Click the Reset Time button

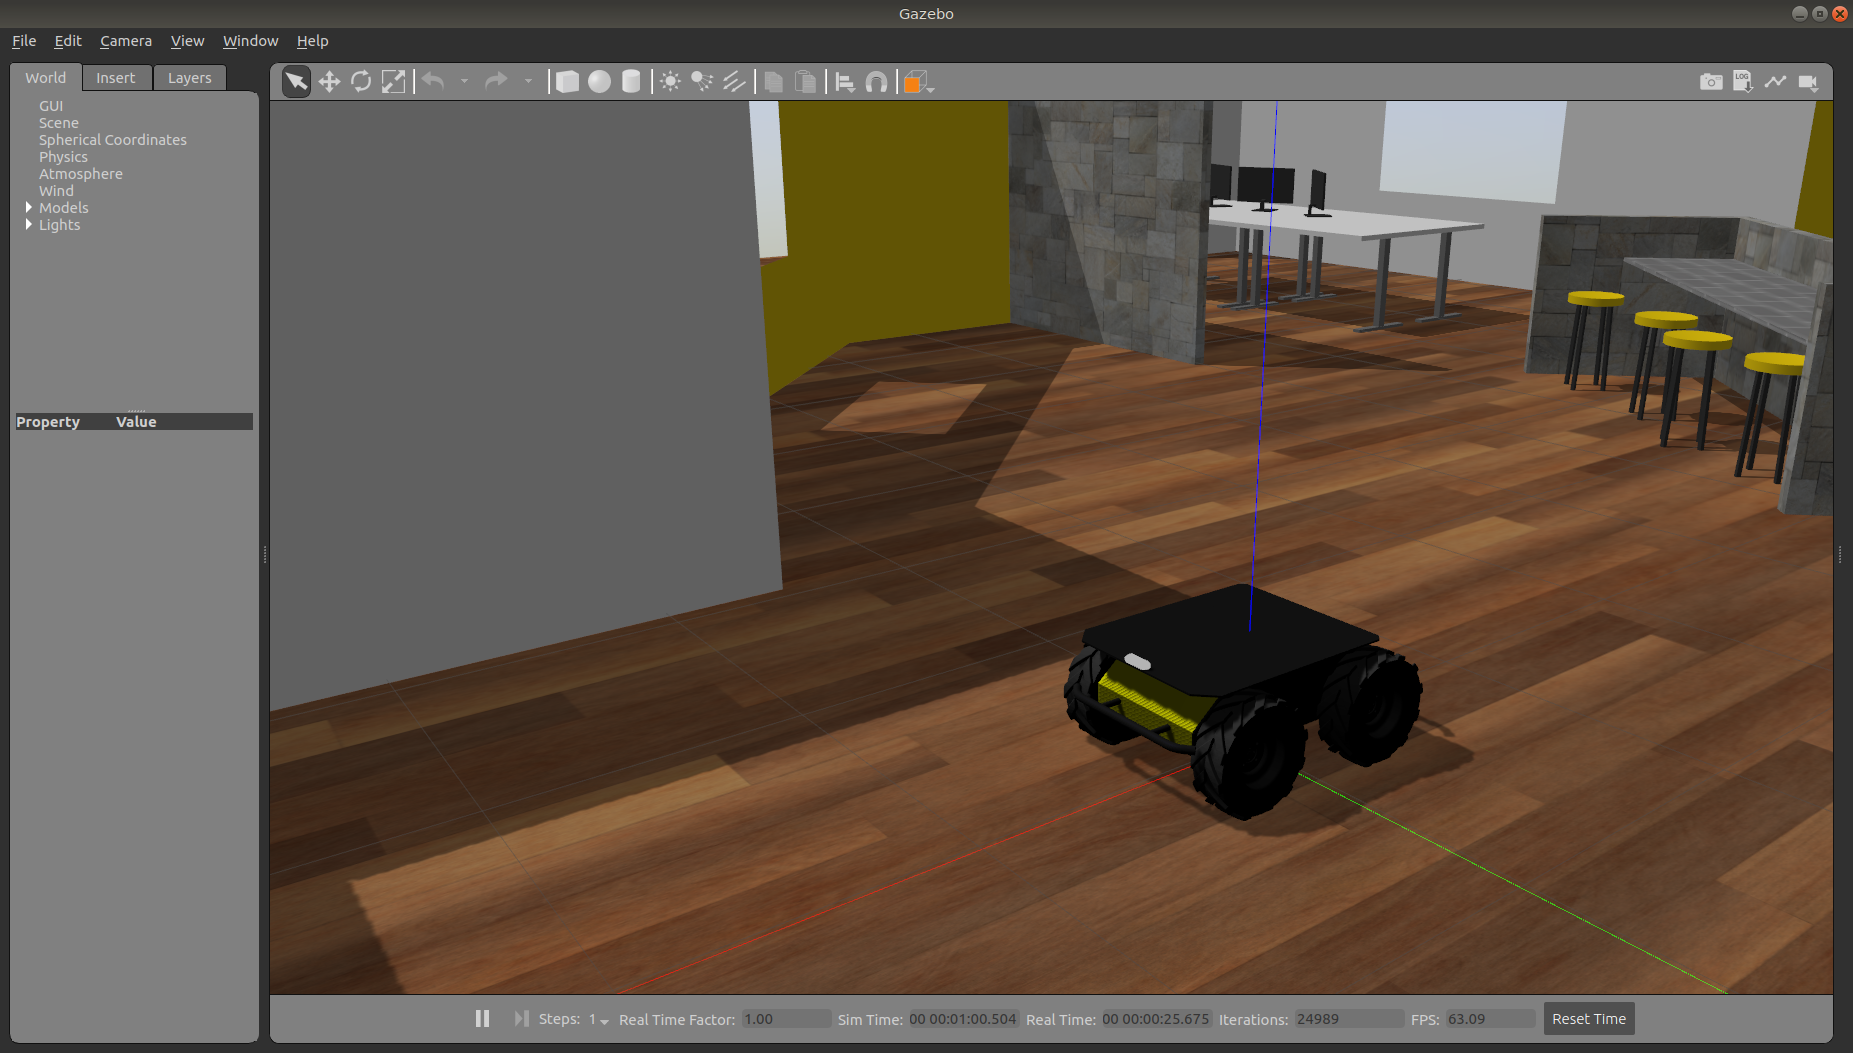(x=1588, y=1019)
